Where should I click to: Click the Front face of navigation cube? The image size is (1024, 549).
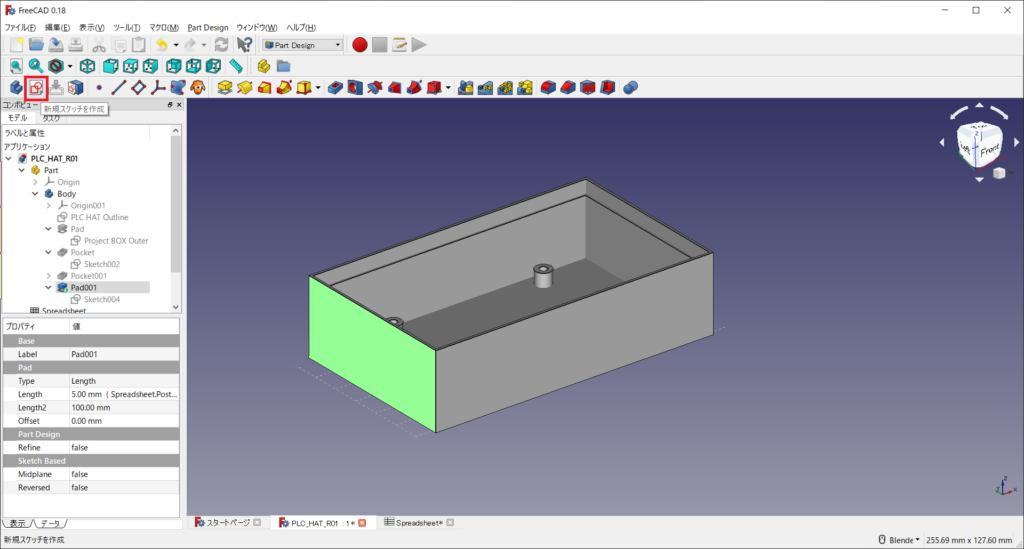tap(988, 150)
